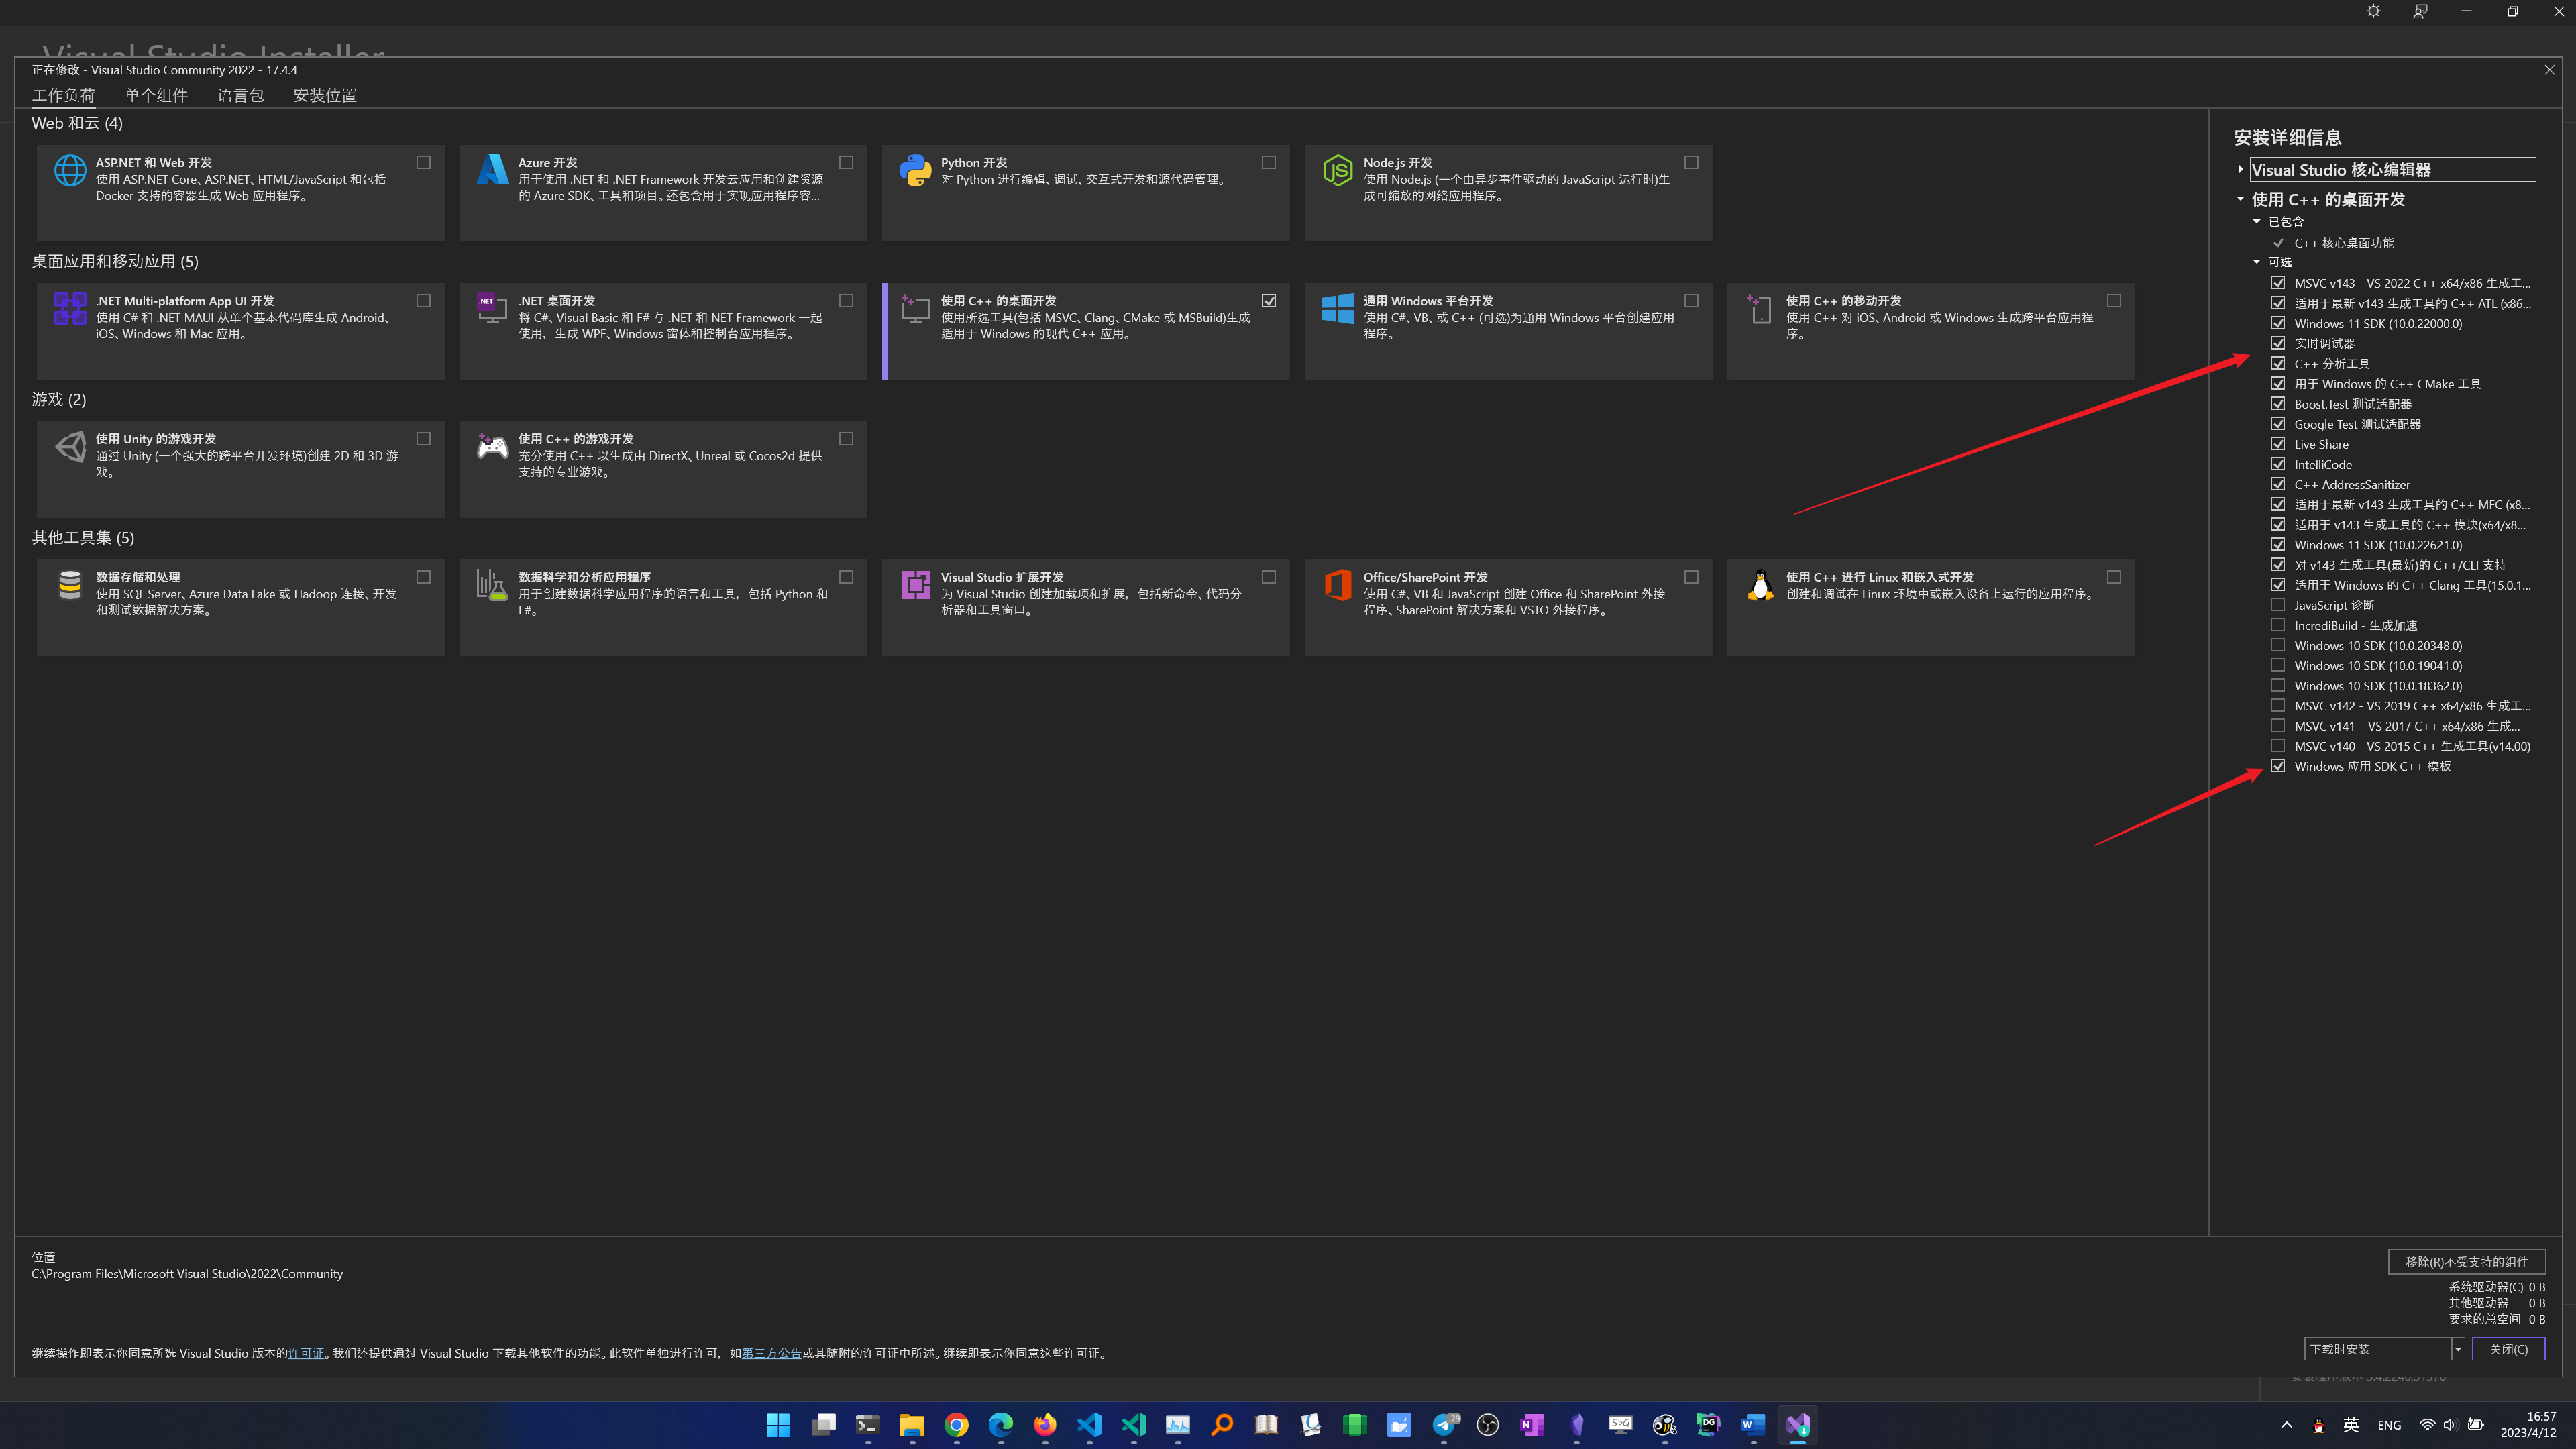Open the settings gear in title bar

(2373, 12)
